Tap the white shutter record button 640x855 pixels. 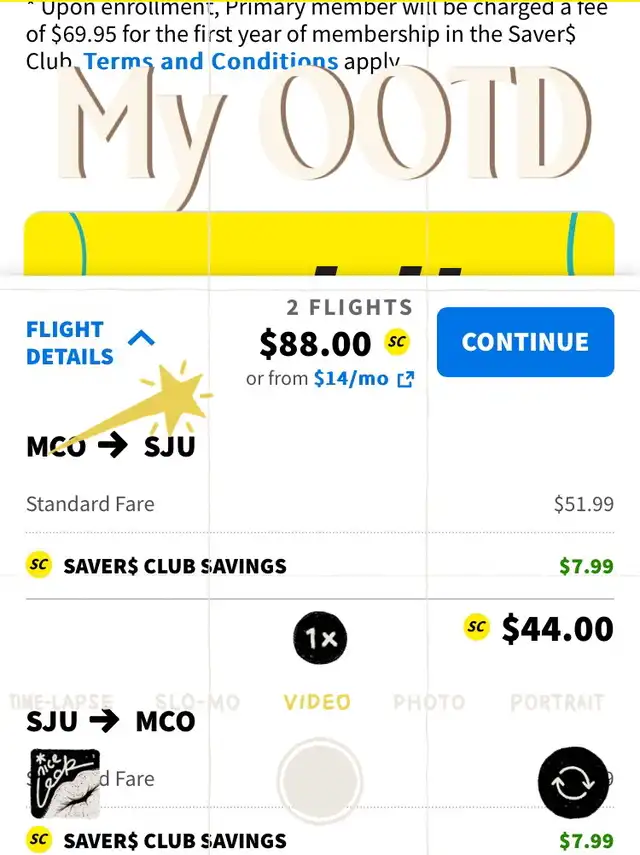tap(319, 780)
